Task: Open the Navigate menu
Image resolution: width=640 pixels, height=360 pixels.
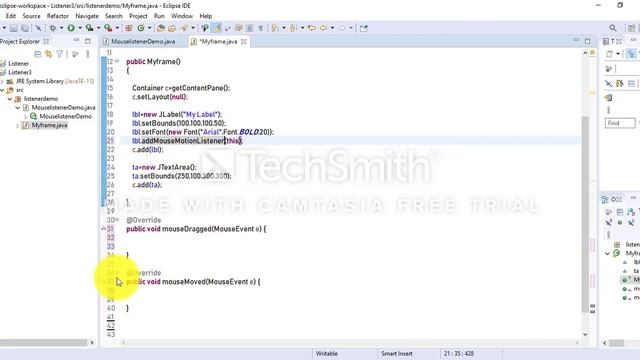Action: [87, 16]
